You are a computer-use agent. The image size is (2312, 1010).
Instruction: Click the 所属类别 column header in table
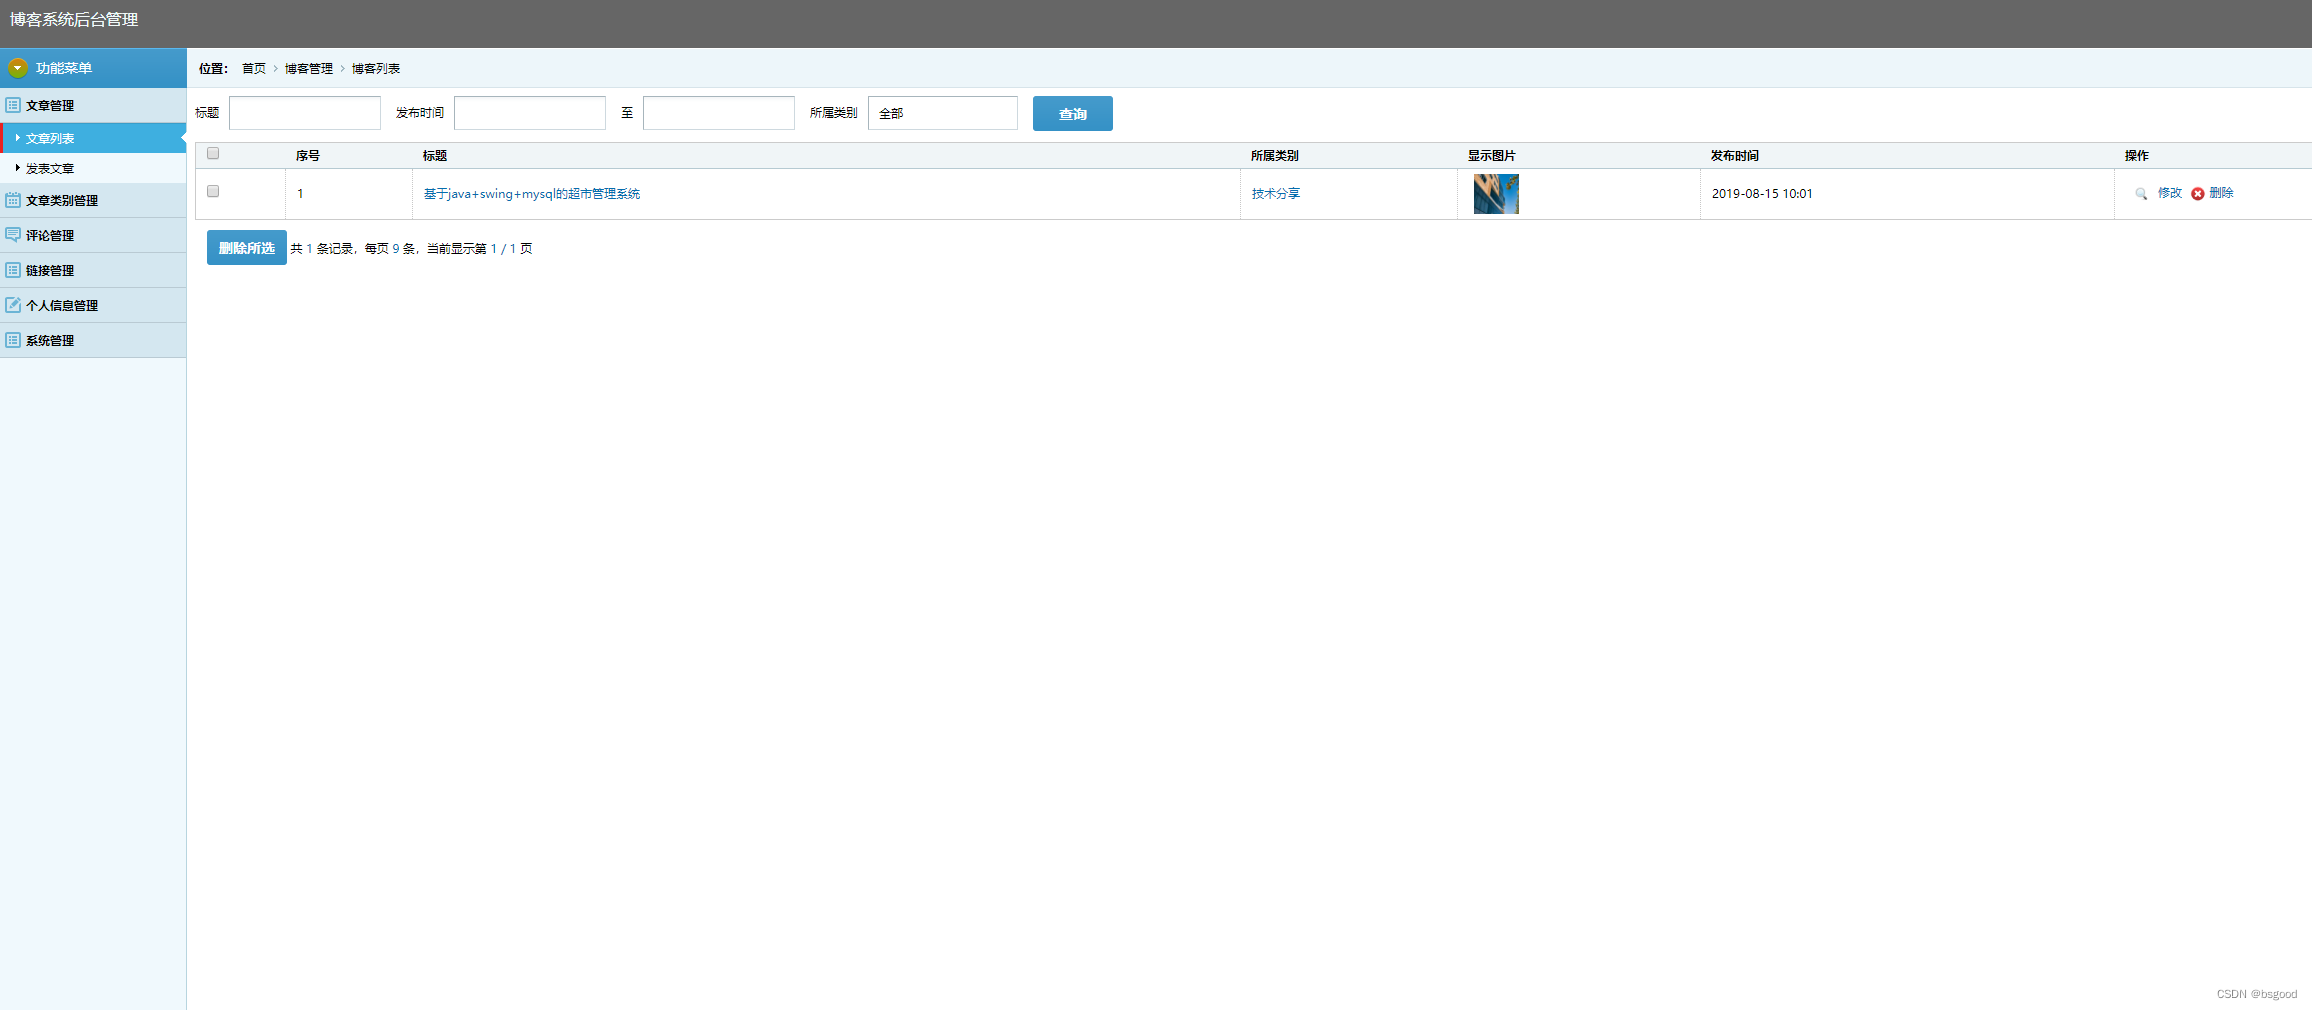(x=1275, y=156)
